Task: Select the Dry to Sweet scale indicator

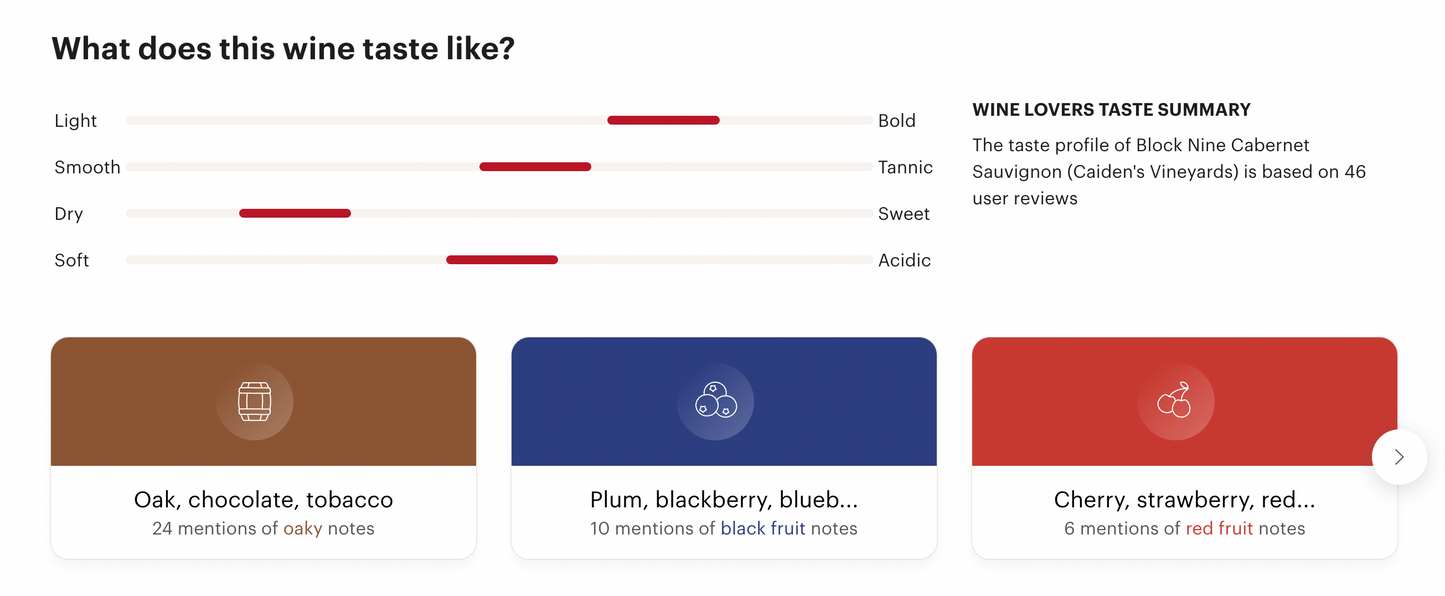Action: [295, 213]
